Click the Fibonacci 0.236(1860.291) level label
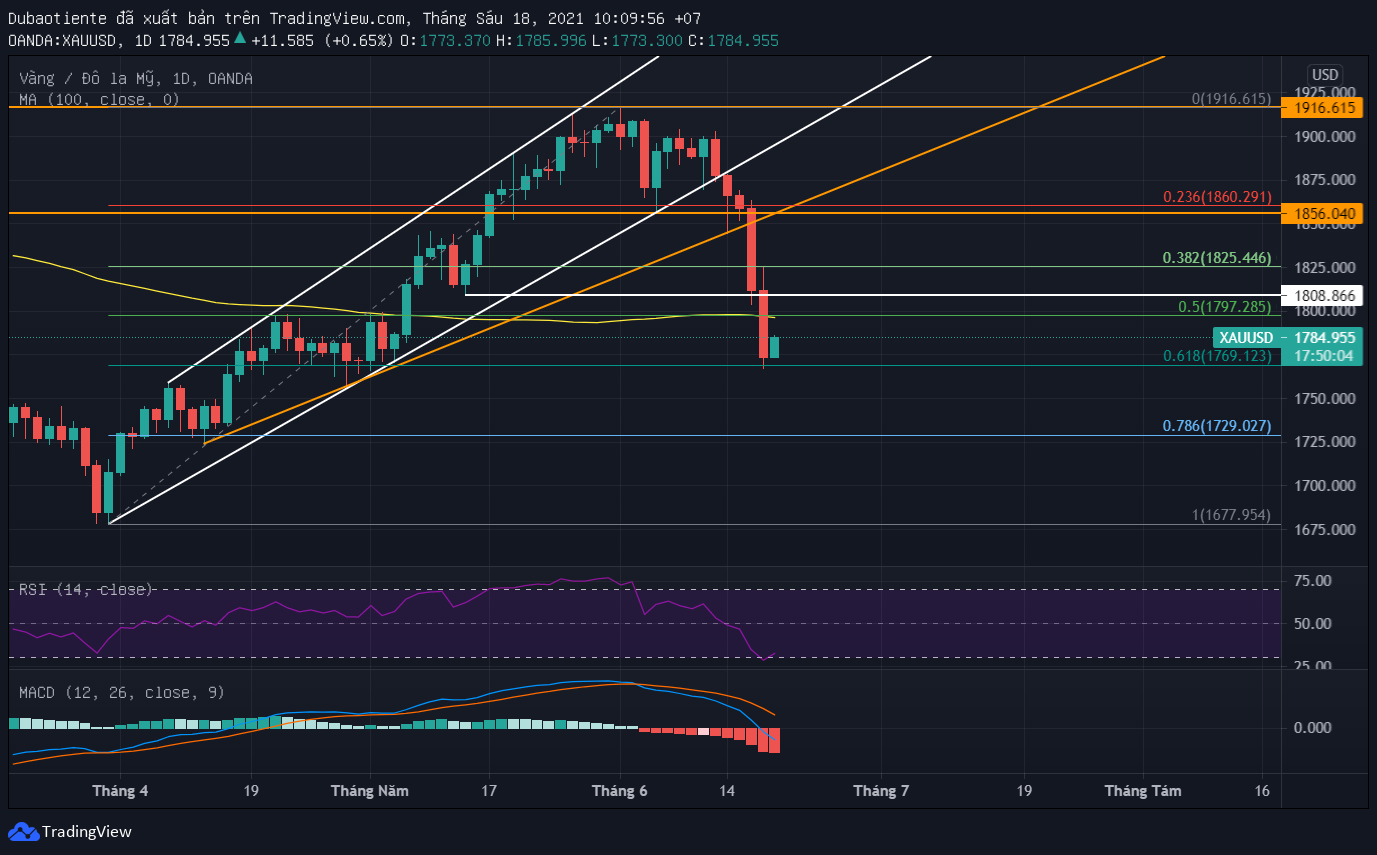This screenshot has height=855, width=1377. coord(1217,198)
